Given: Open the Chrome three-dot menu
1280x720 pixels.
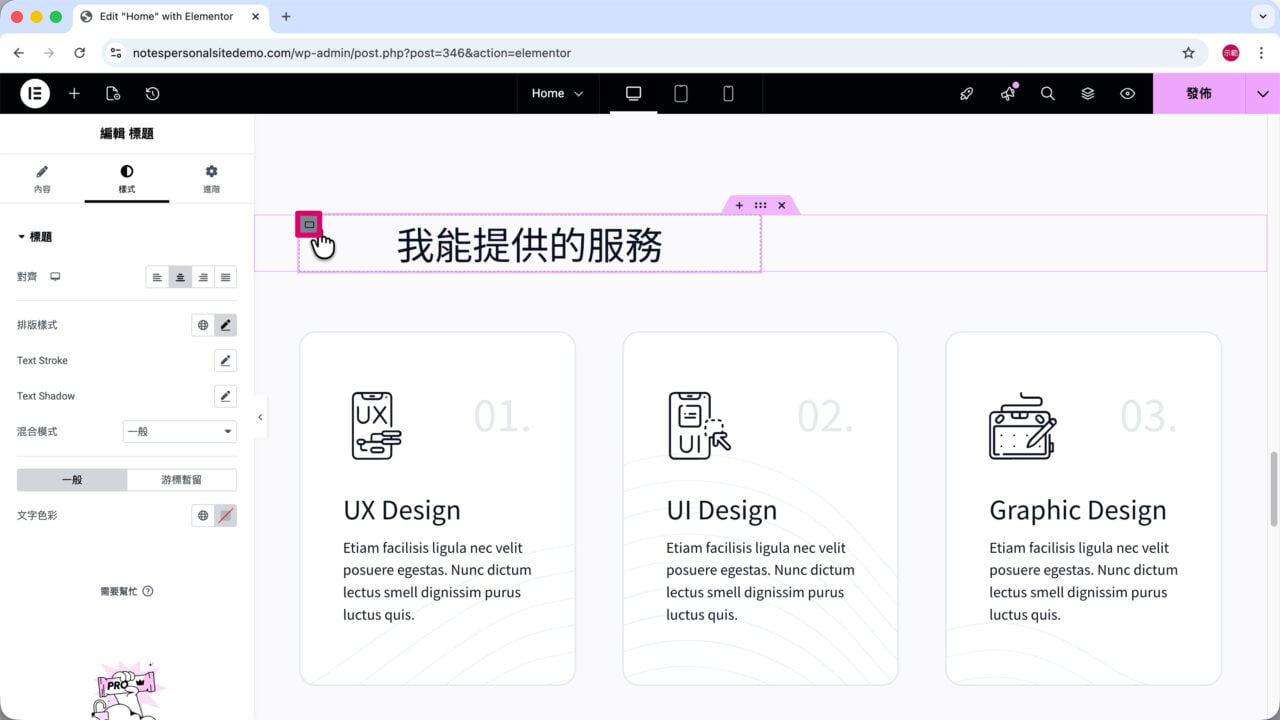Looking at the screenshot, I should [1262, 53].
